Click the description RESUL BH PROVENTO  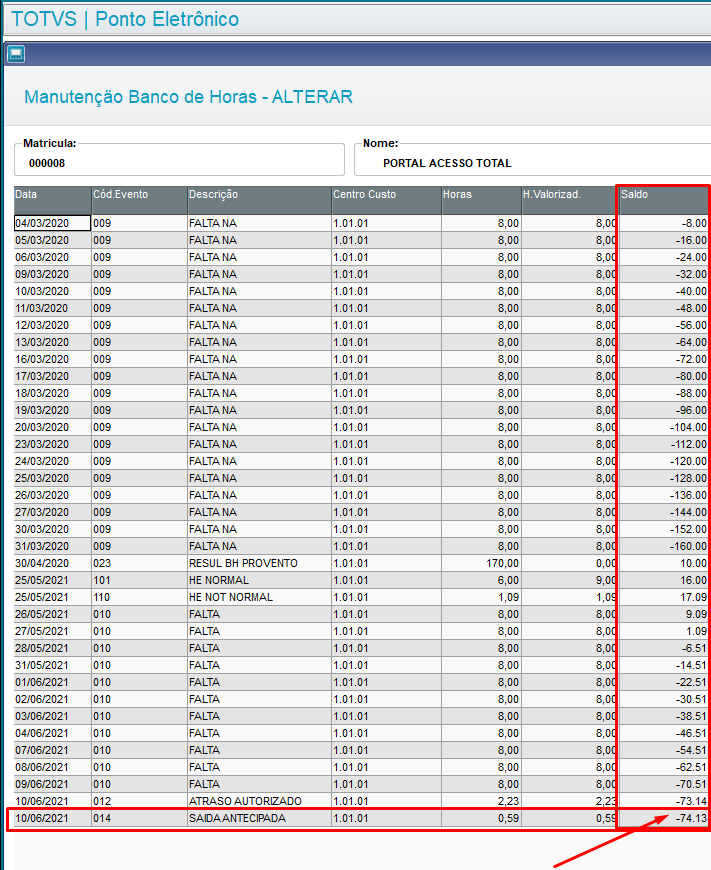click(243, 563)
